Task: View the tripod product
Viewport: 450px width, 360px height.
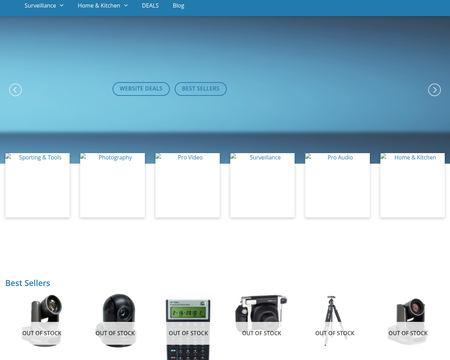Action: [x=335, y=321]
